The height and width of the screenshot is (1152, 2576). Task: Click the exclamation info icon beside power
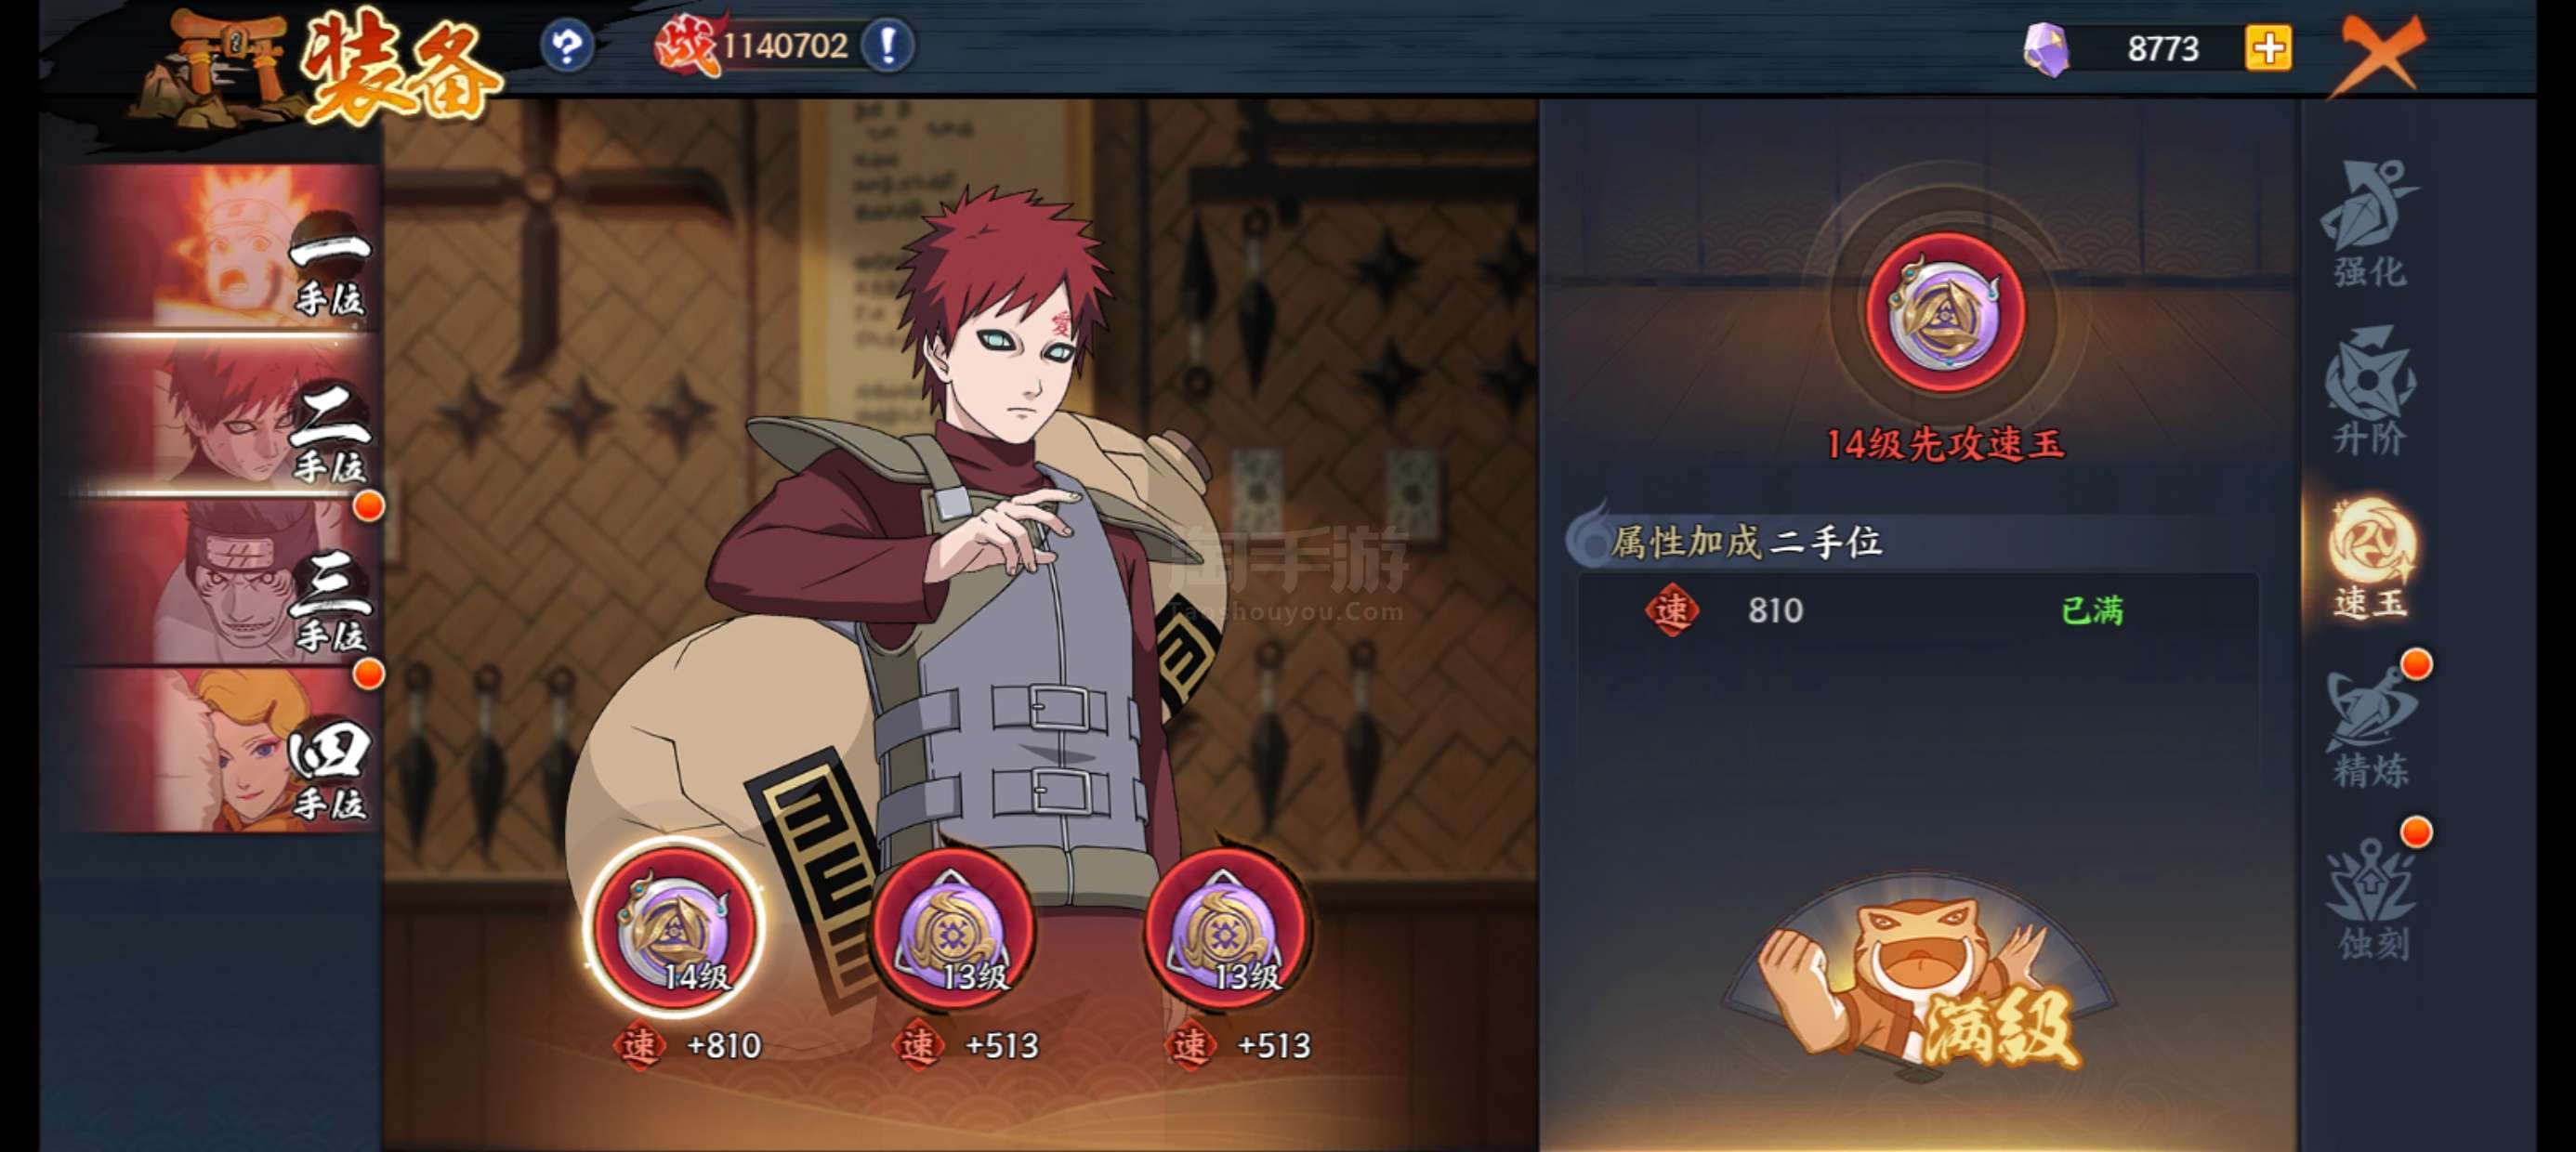[888, 46]
